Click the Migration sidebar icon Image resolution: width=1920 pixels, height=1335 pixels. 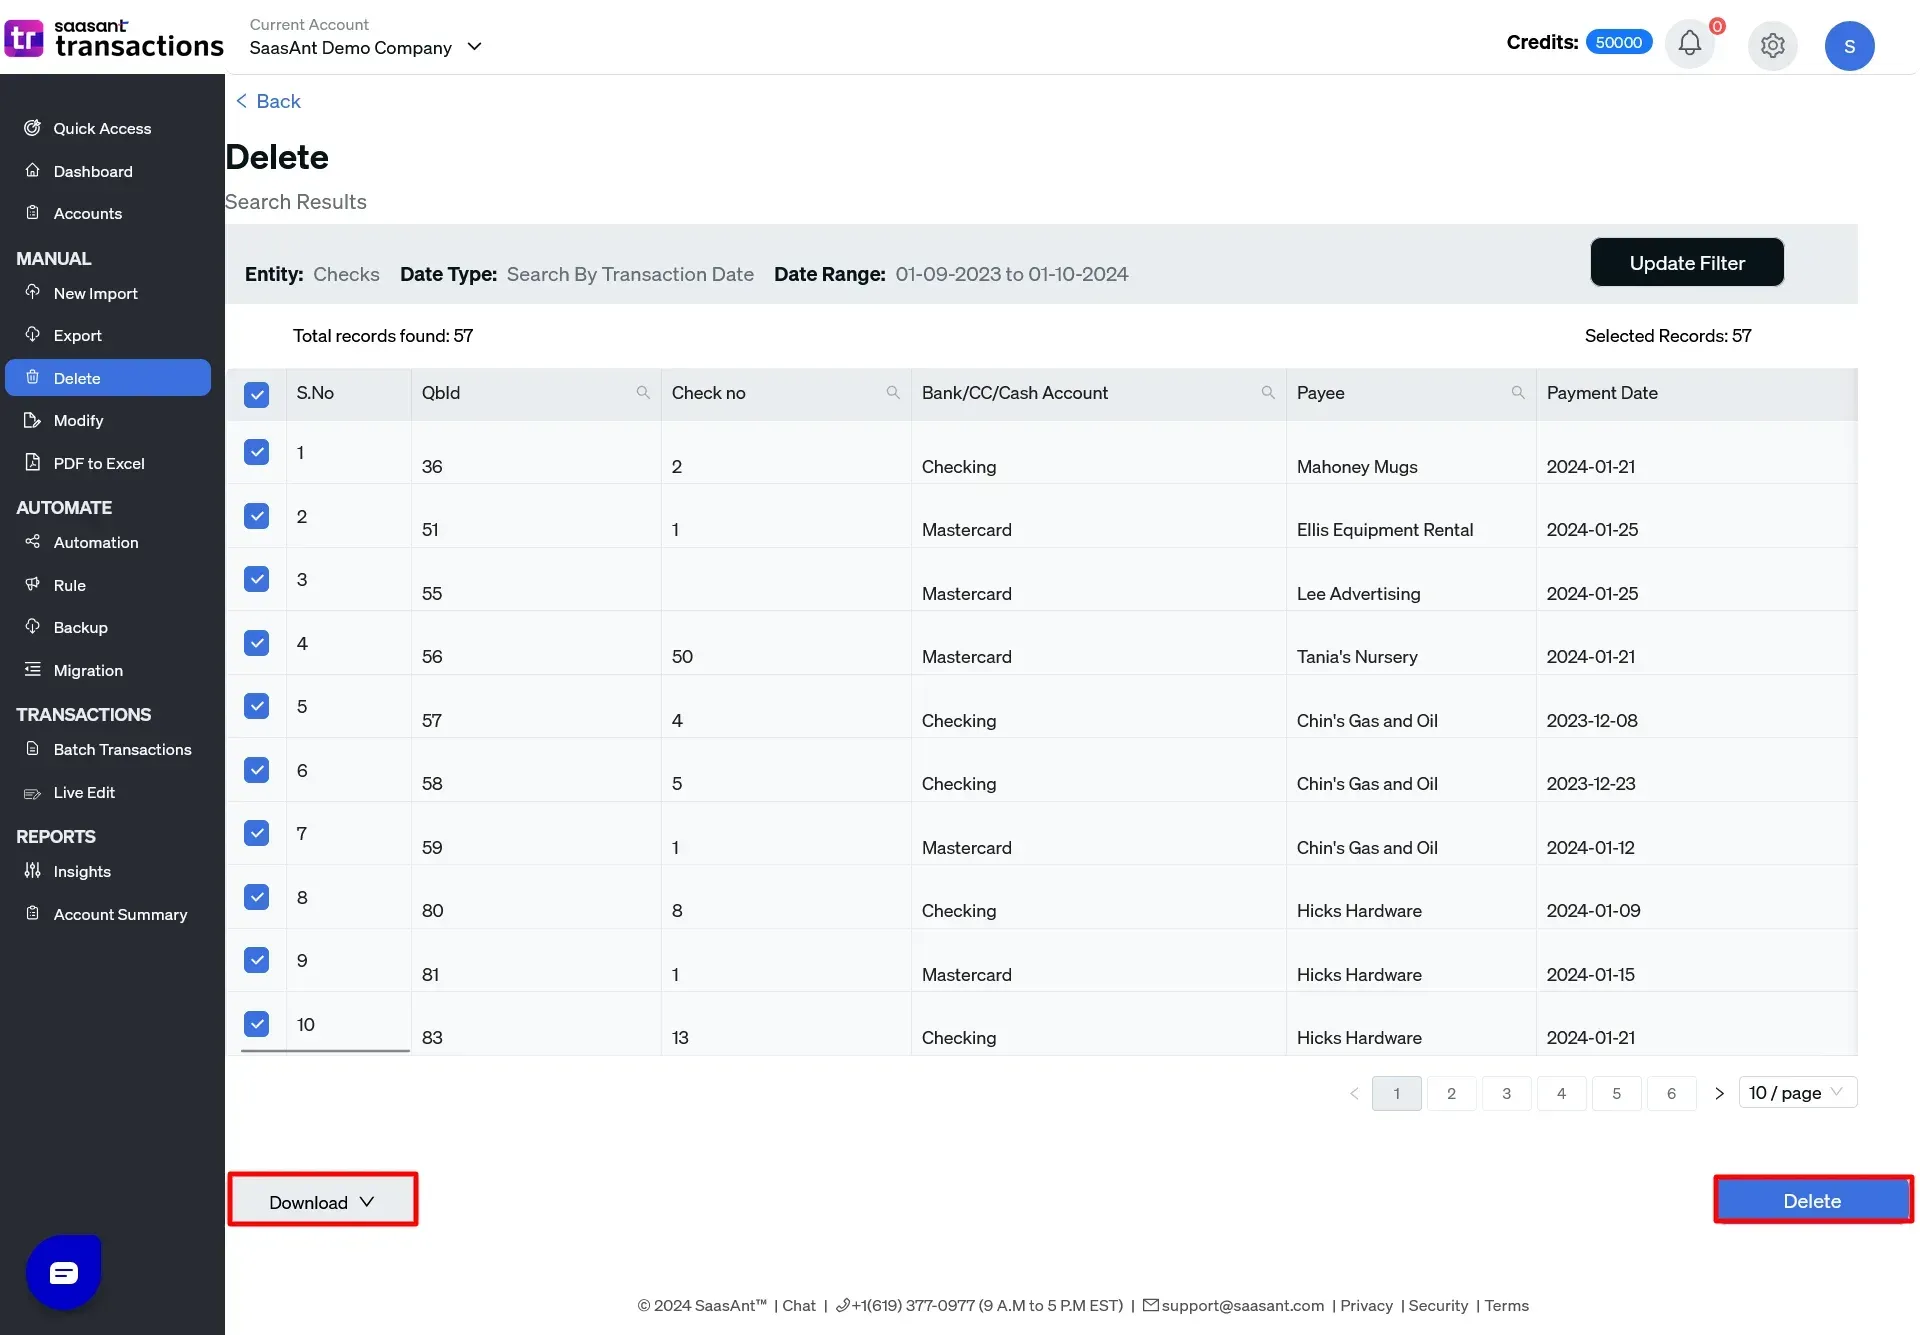click(32, 669)
